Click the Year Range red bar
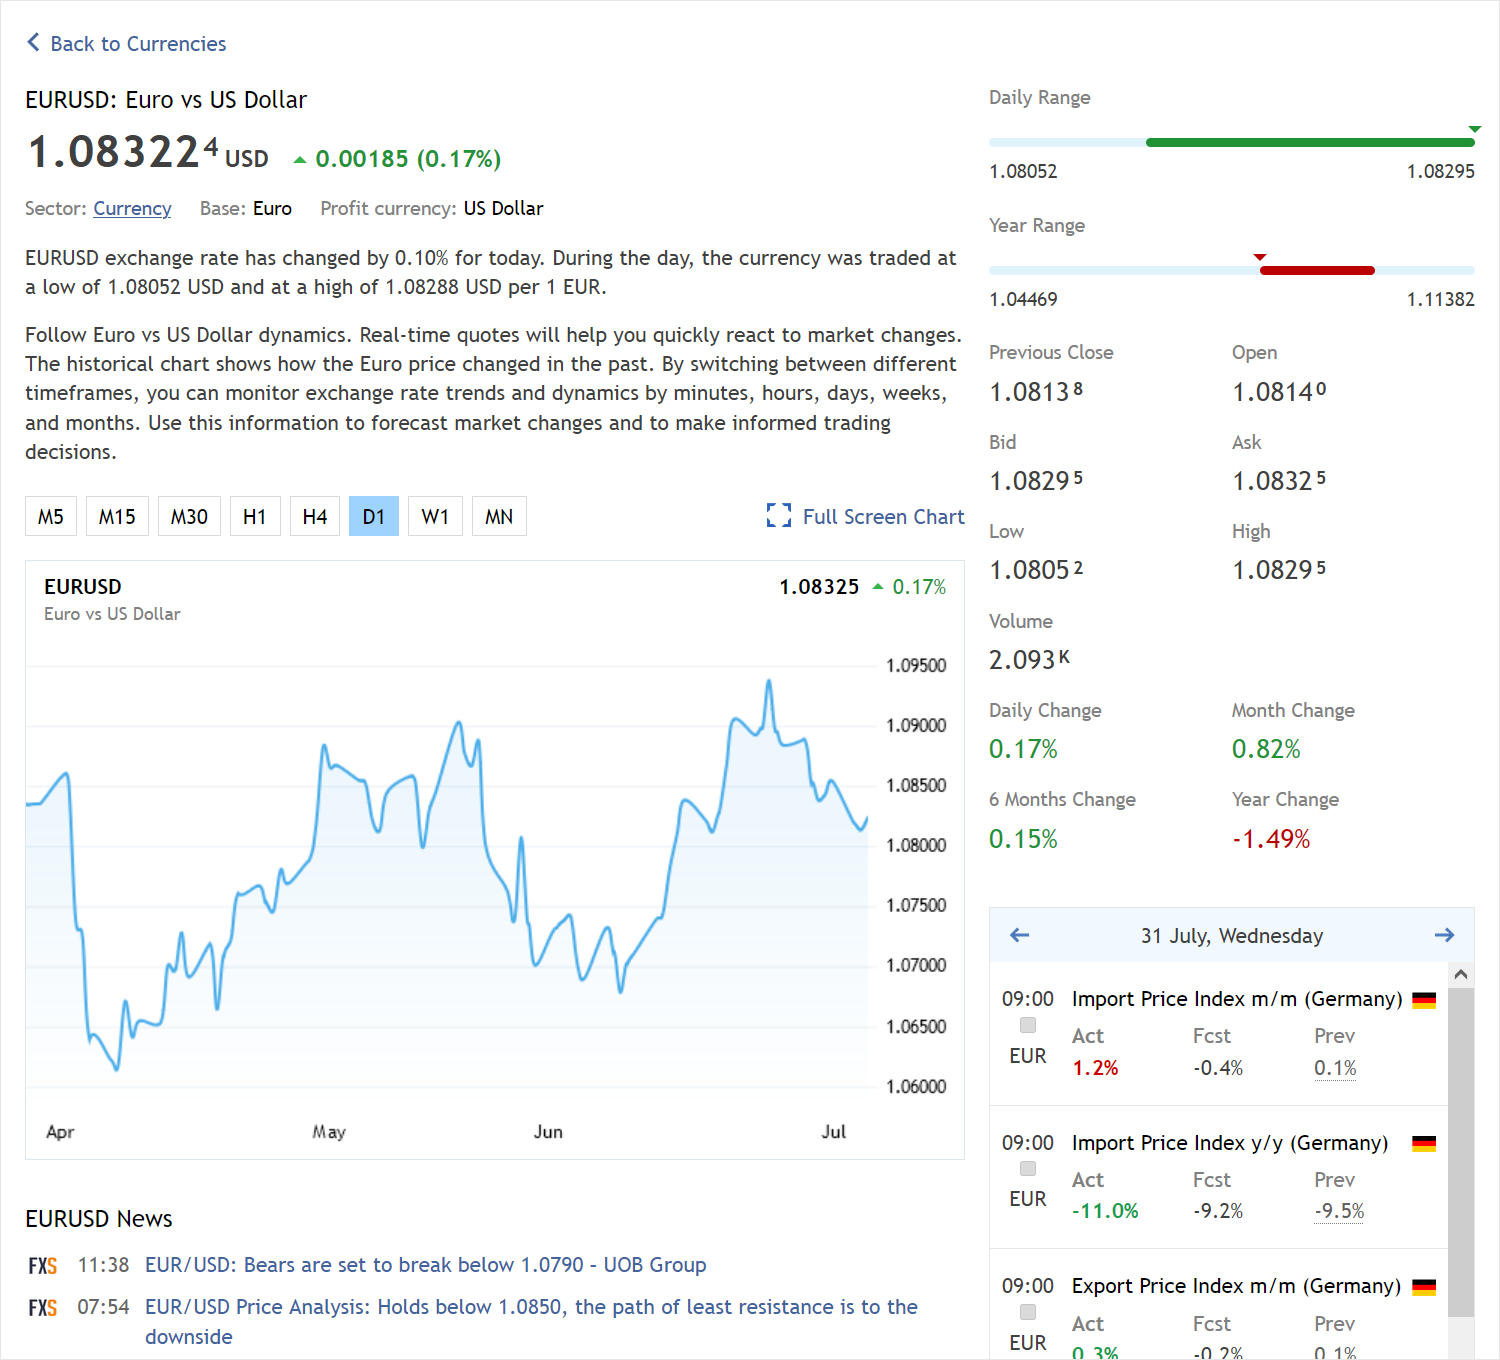Image resolution: width=1500 pixels, height=1360 pixels. tap(1317, 270)
